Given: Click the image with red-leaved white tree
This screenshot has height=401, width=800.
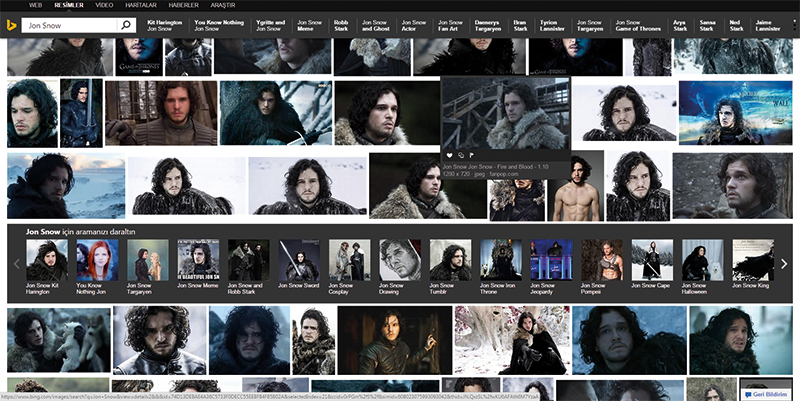Looking at the screenshot, I should tap(512, 340).
